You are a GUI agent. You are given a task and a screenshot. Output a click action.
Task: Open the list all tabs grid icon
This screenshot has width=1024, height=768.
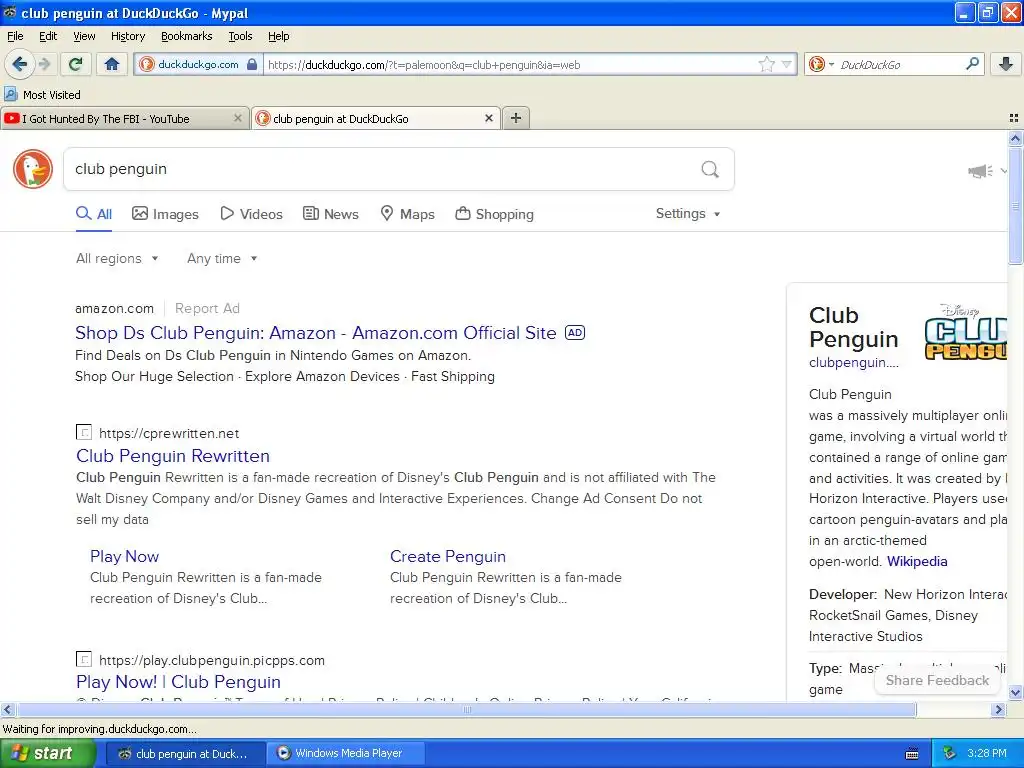point(1014,118)
